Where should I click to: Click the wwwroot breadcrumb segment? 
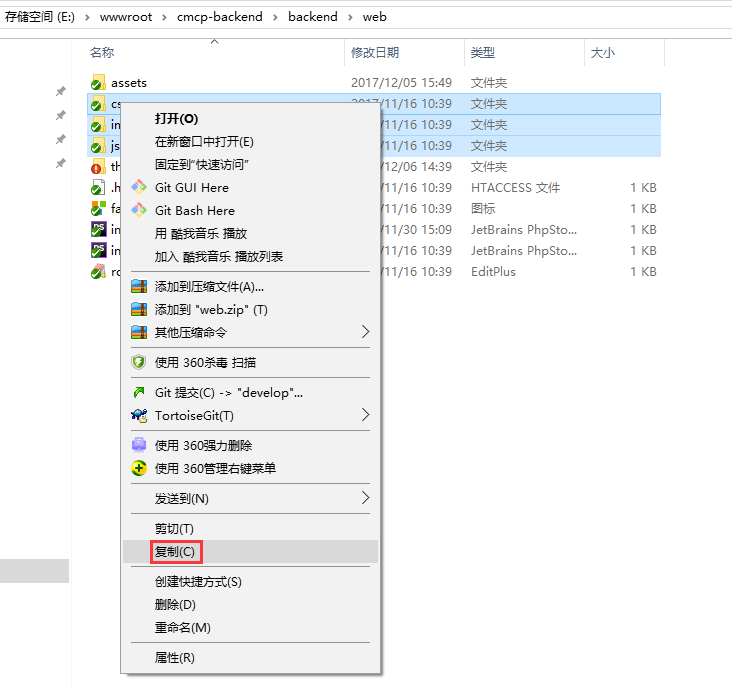[x=126, y=17]
